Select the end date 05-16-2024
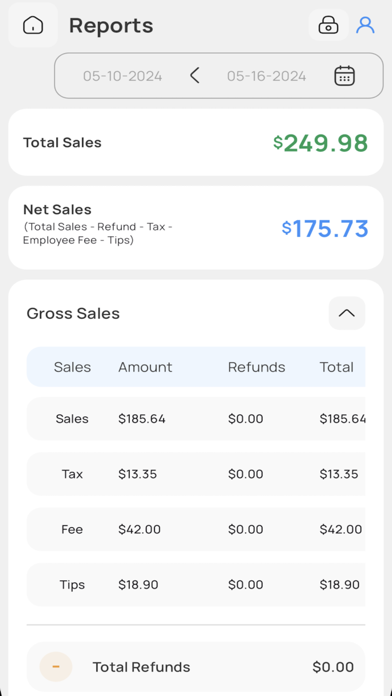This screenshot has height=696, width=392. [266, 76]
